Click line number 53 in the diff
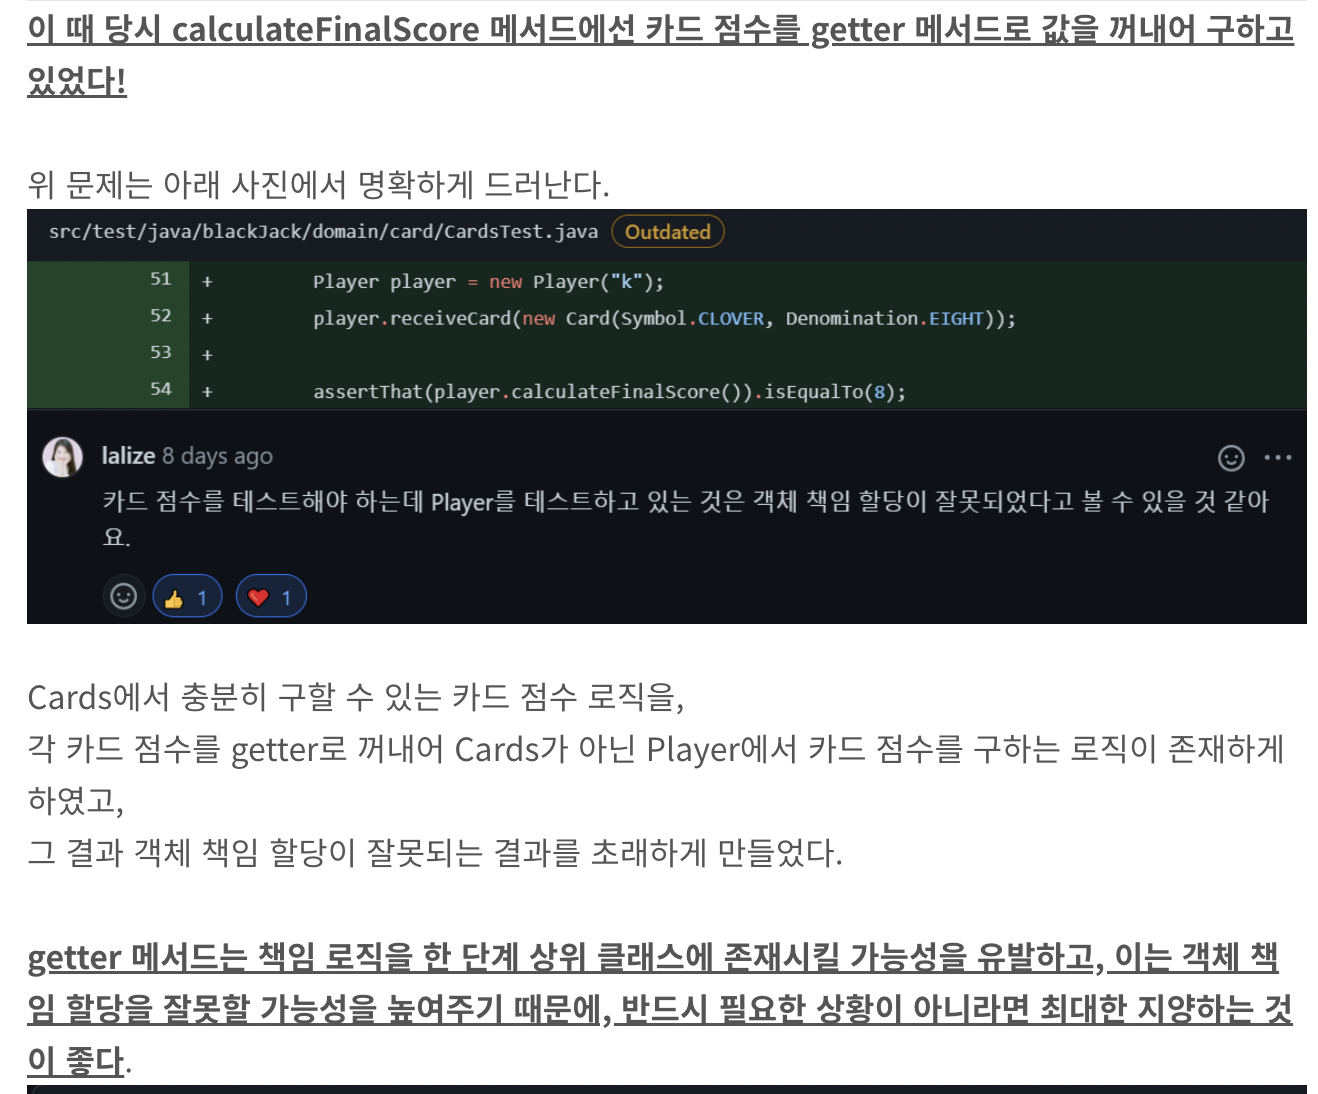 [161, 353]
